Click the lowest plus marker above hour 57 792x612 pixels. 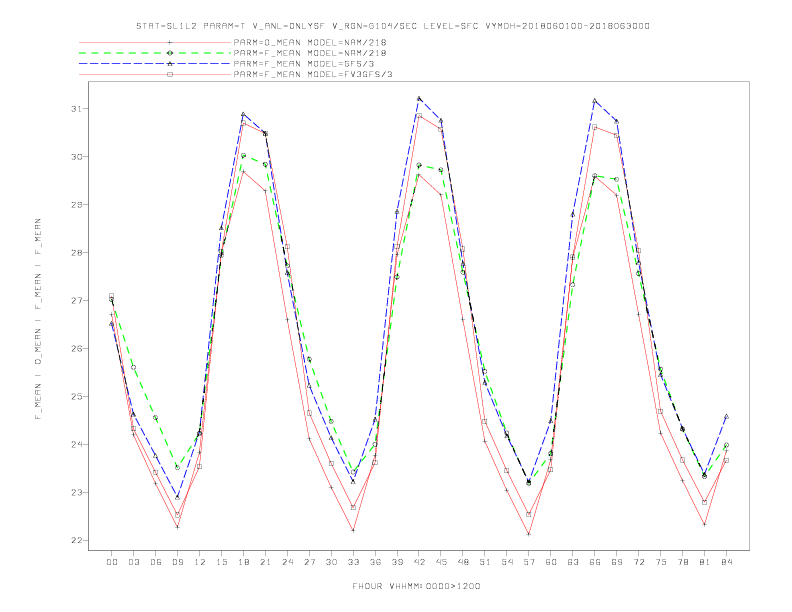click(529, 534)
